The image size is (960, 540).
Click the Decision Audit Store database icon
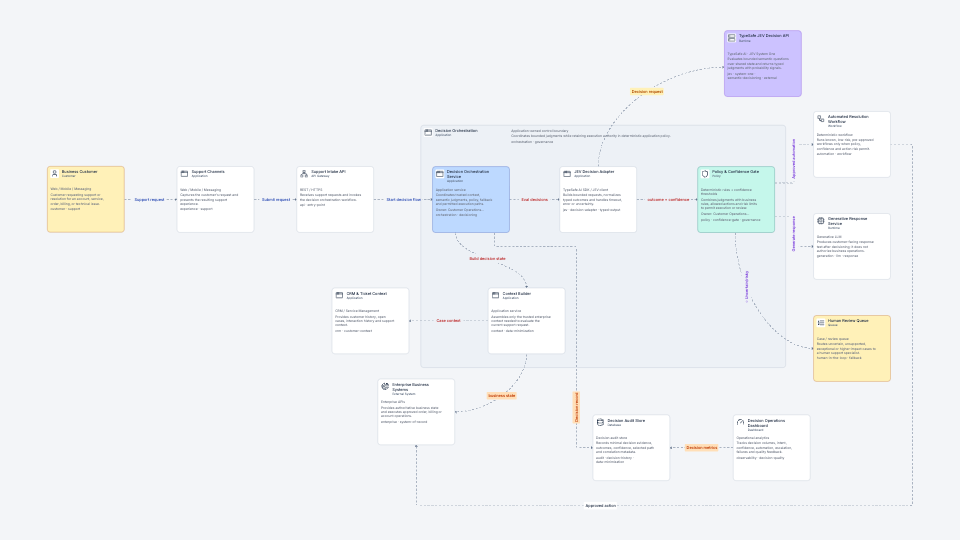(600, 422)
